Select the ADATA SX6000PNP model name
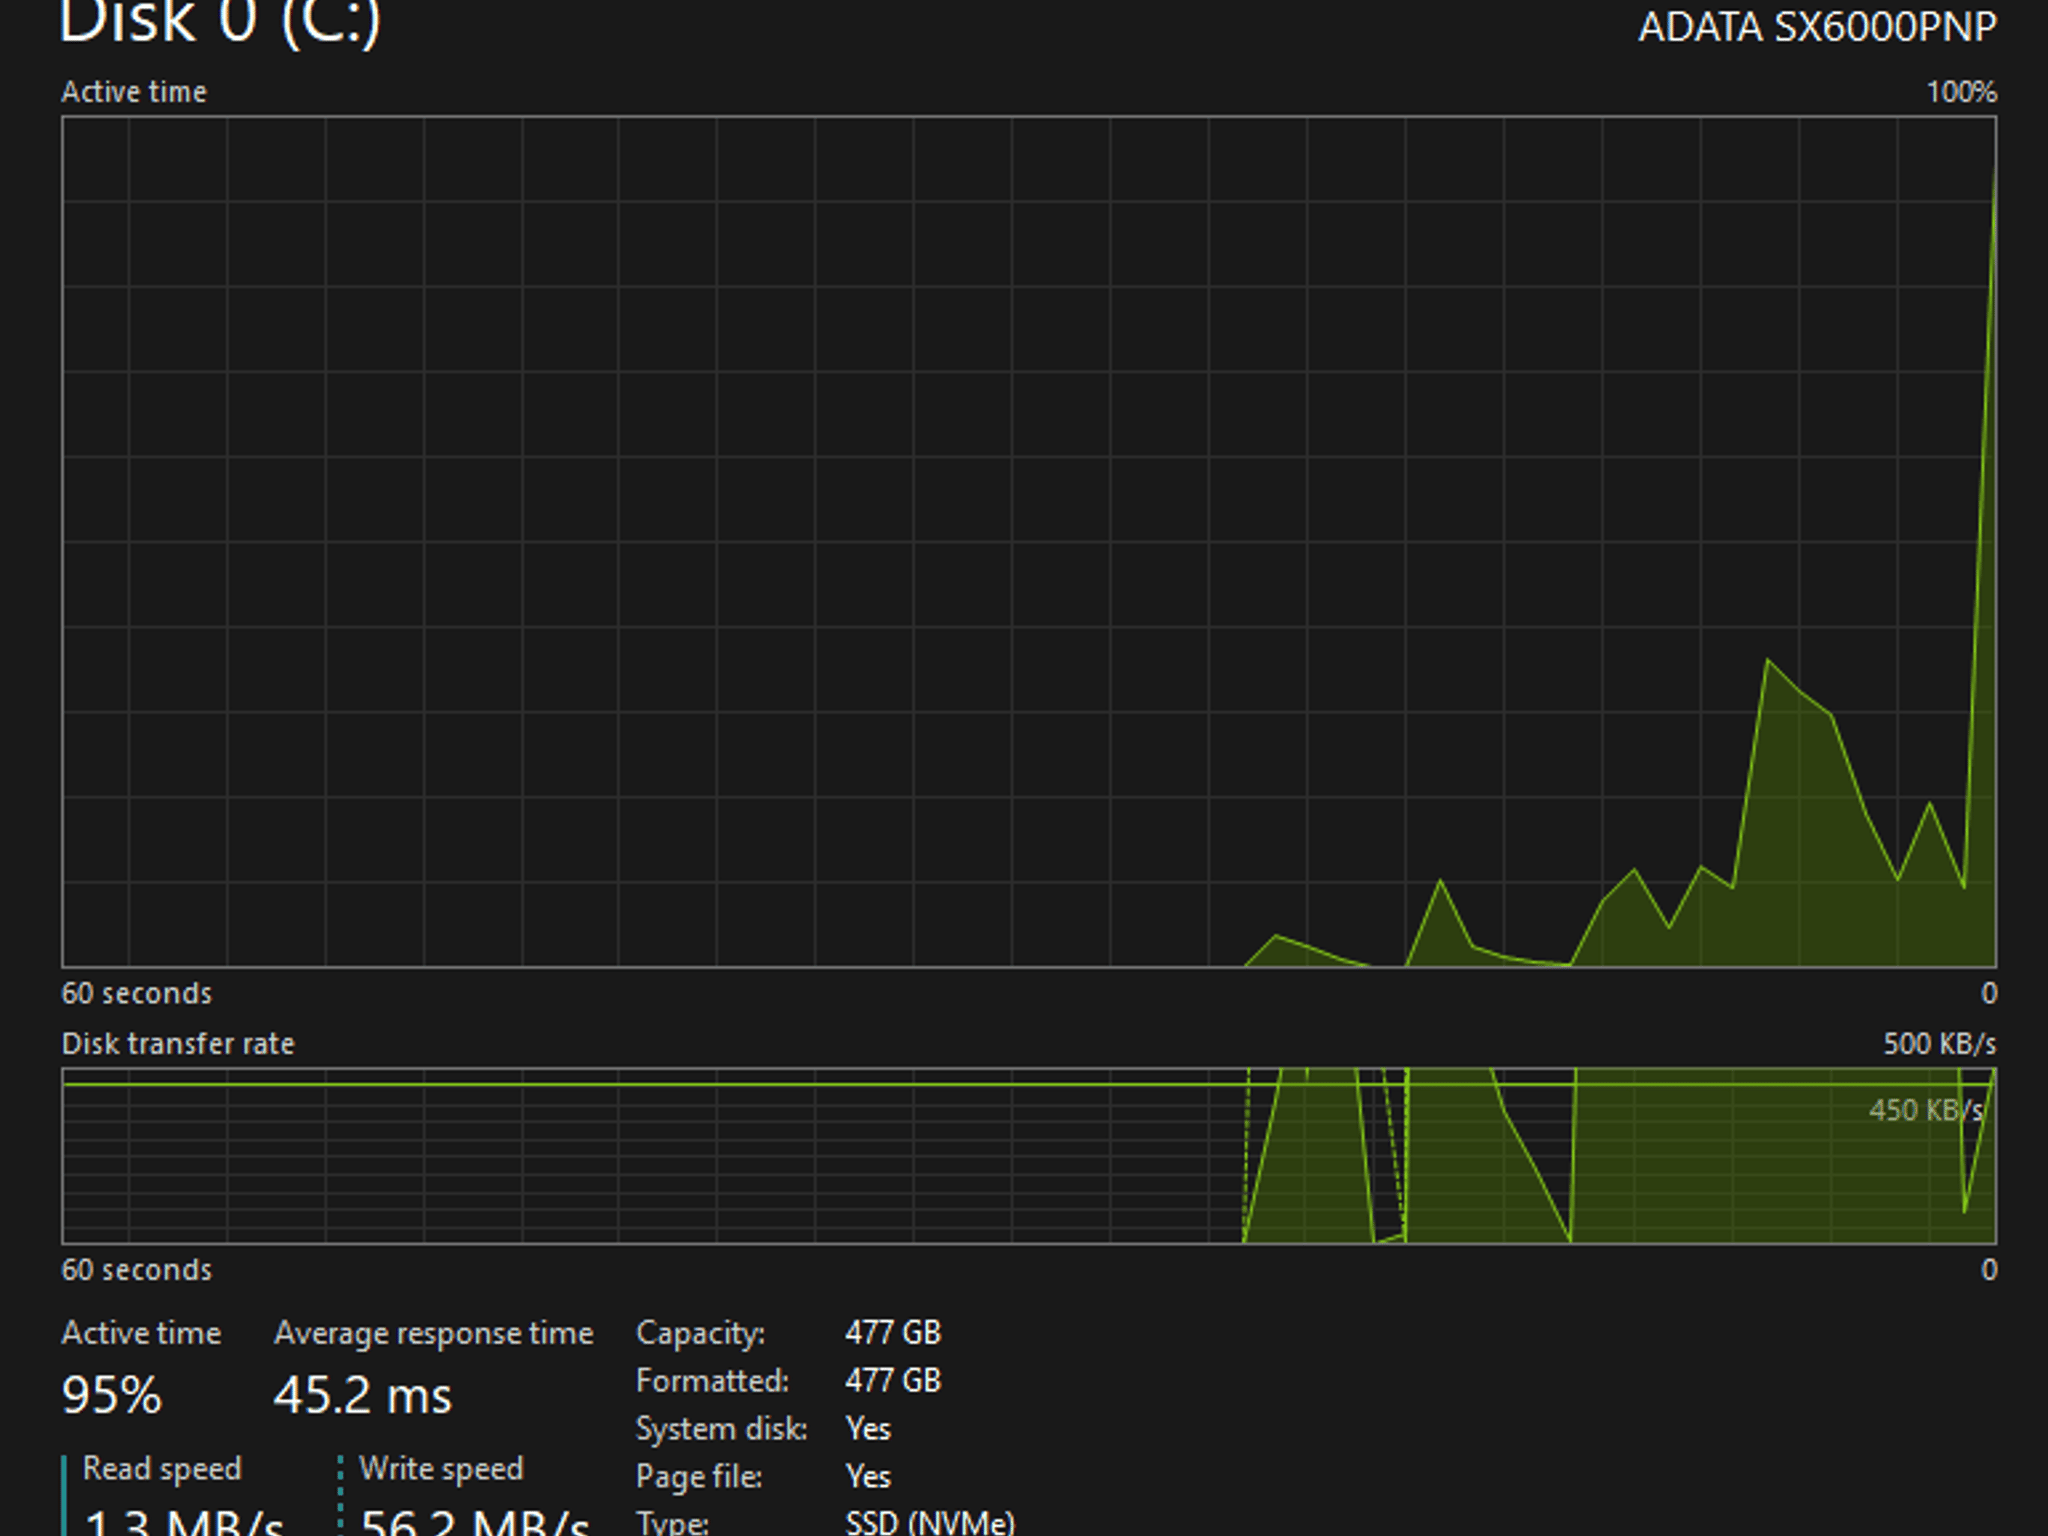 [x=1817, y=27]
